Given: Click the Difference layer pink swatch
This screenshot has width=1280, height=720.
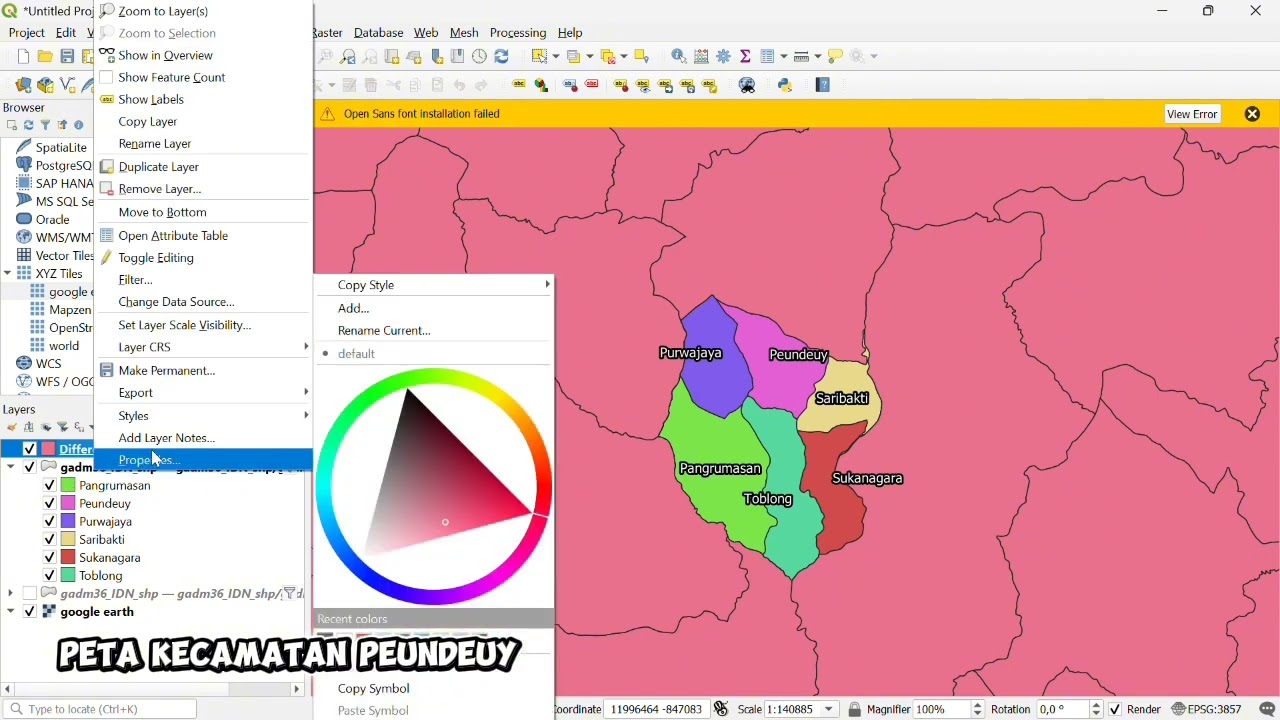Looking at the screenshot, I should (x=48, y=449).
